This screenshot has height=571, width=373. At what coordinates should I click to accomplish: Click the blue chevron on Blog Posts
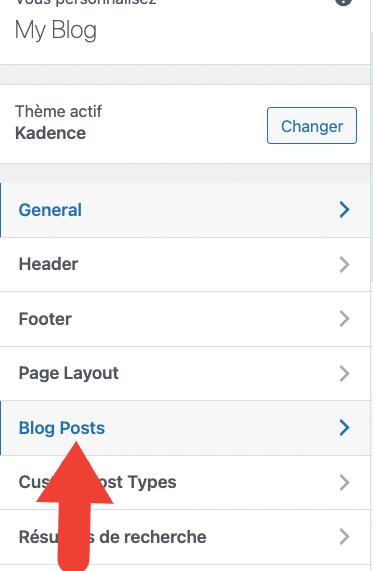point(344,428)
